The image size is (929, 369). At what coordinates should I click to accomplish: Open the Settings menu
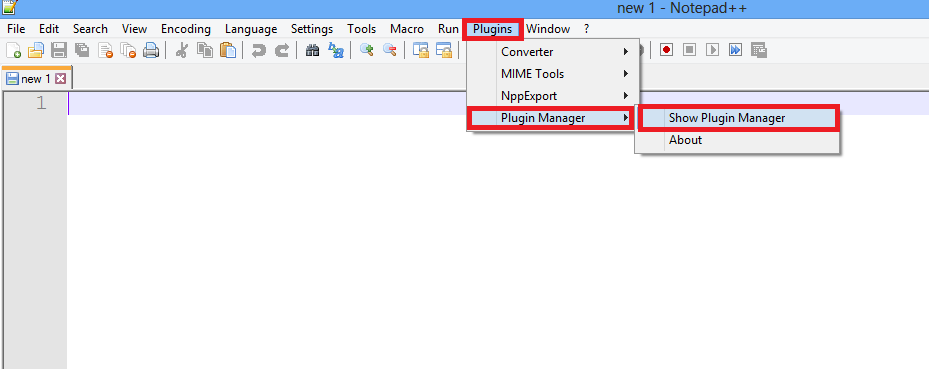[312, 28]
